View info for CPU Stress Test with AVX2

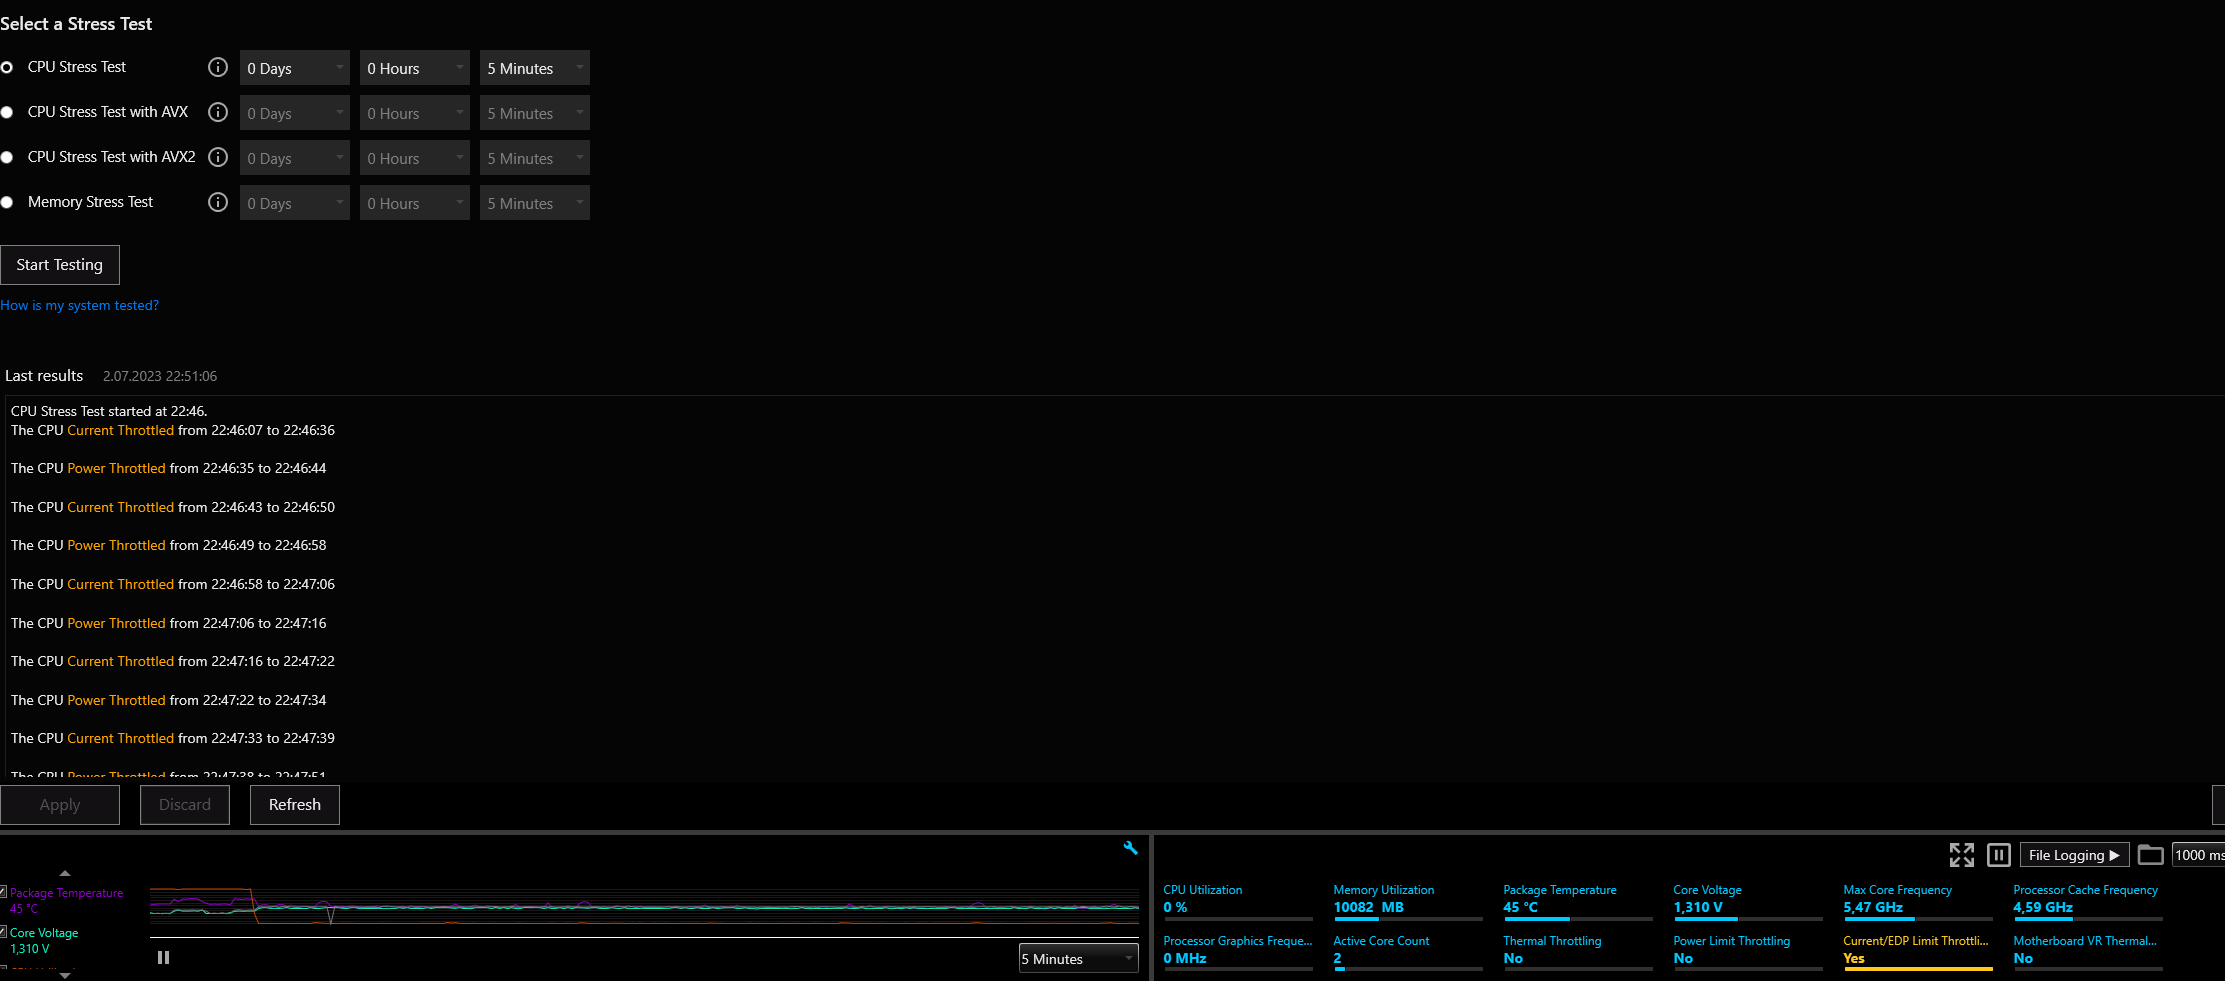click(218, 157)
